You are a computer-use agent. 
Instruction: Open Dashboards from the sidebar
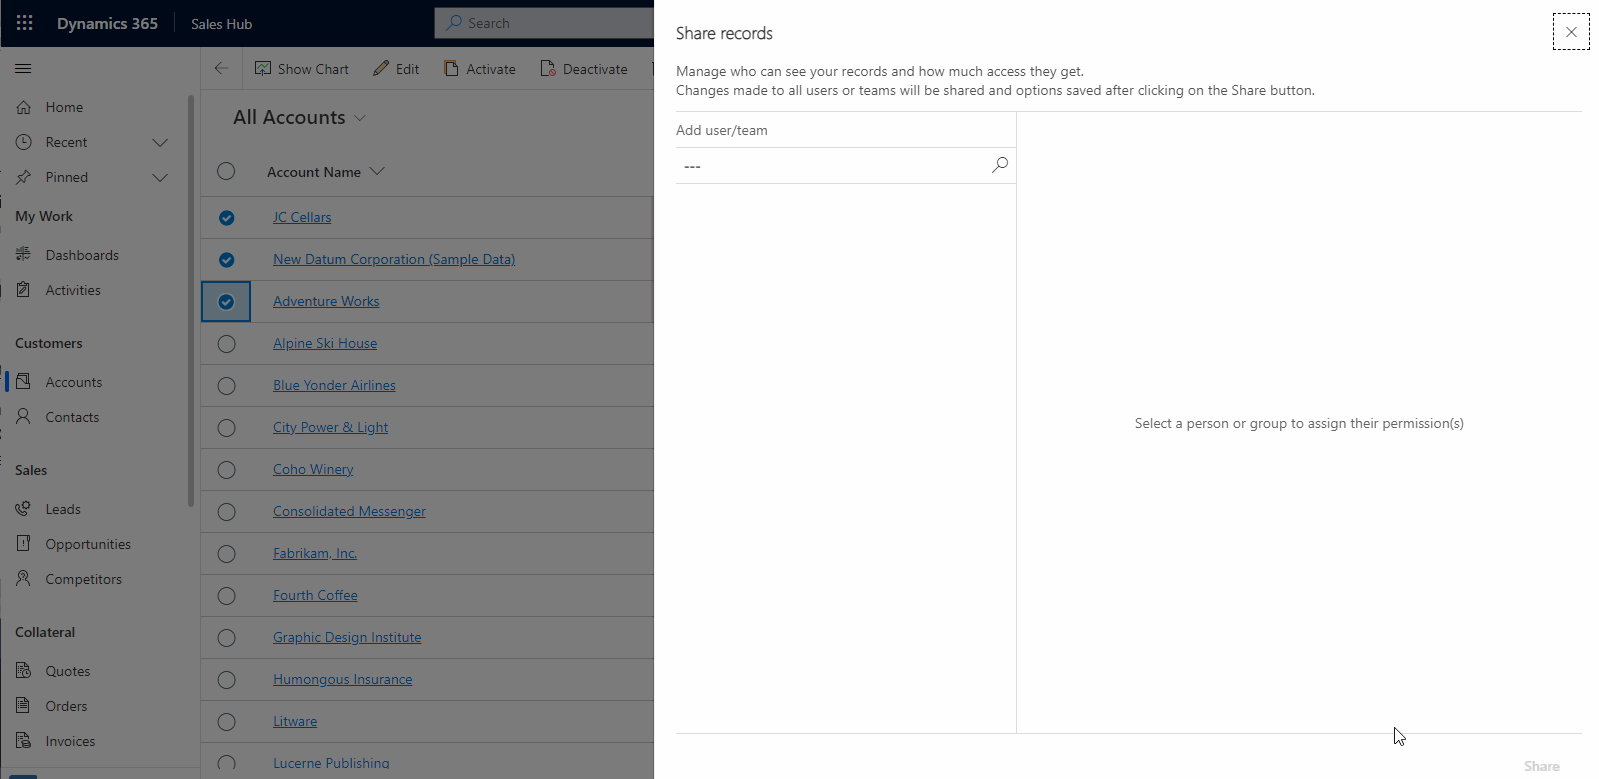pyautogui.click(x=82, y=255)
